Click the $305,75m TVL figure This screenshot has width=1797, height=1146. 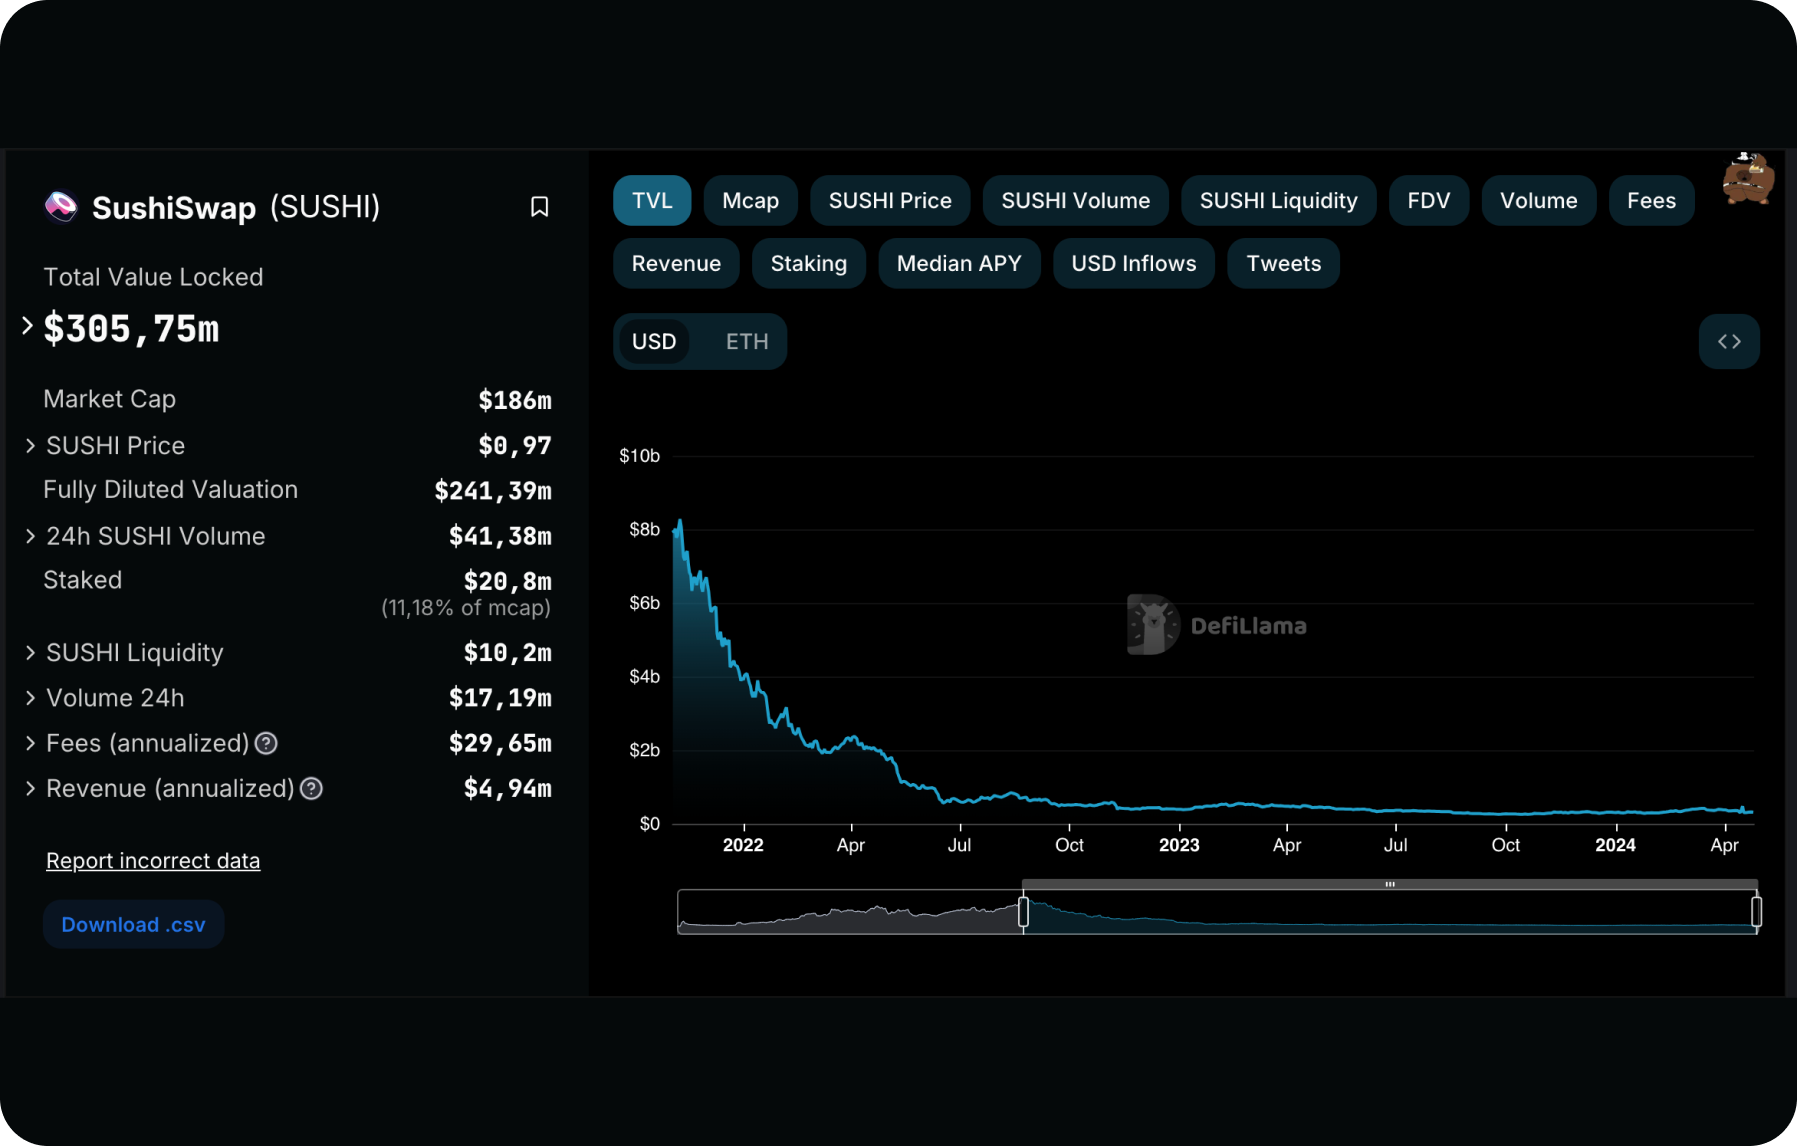[x=131, y=329]
